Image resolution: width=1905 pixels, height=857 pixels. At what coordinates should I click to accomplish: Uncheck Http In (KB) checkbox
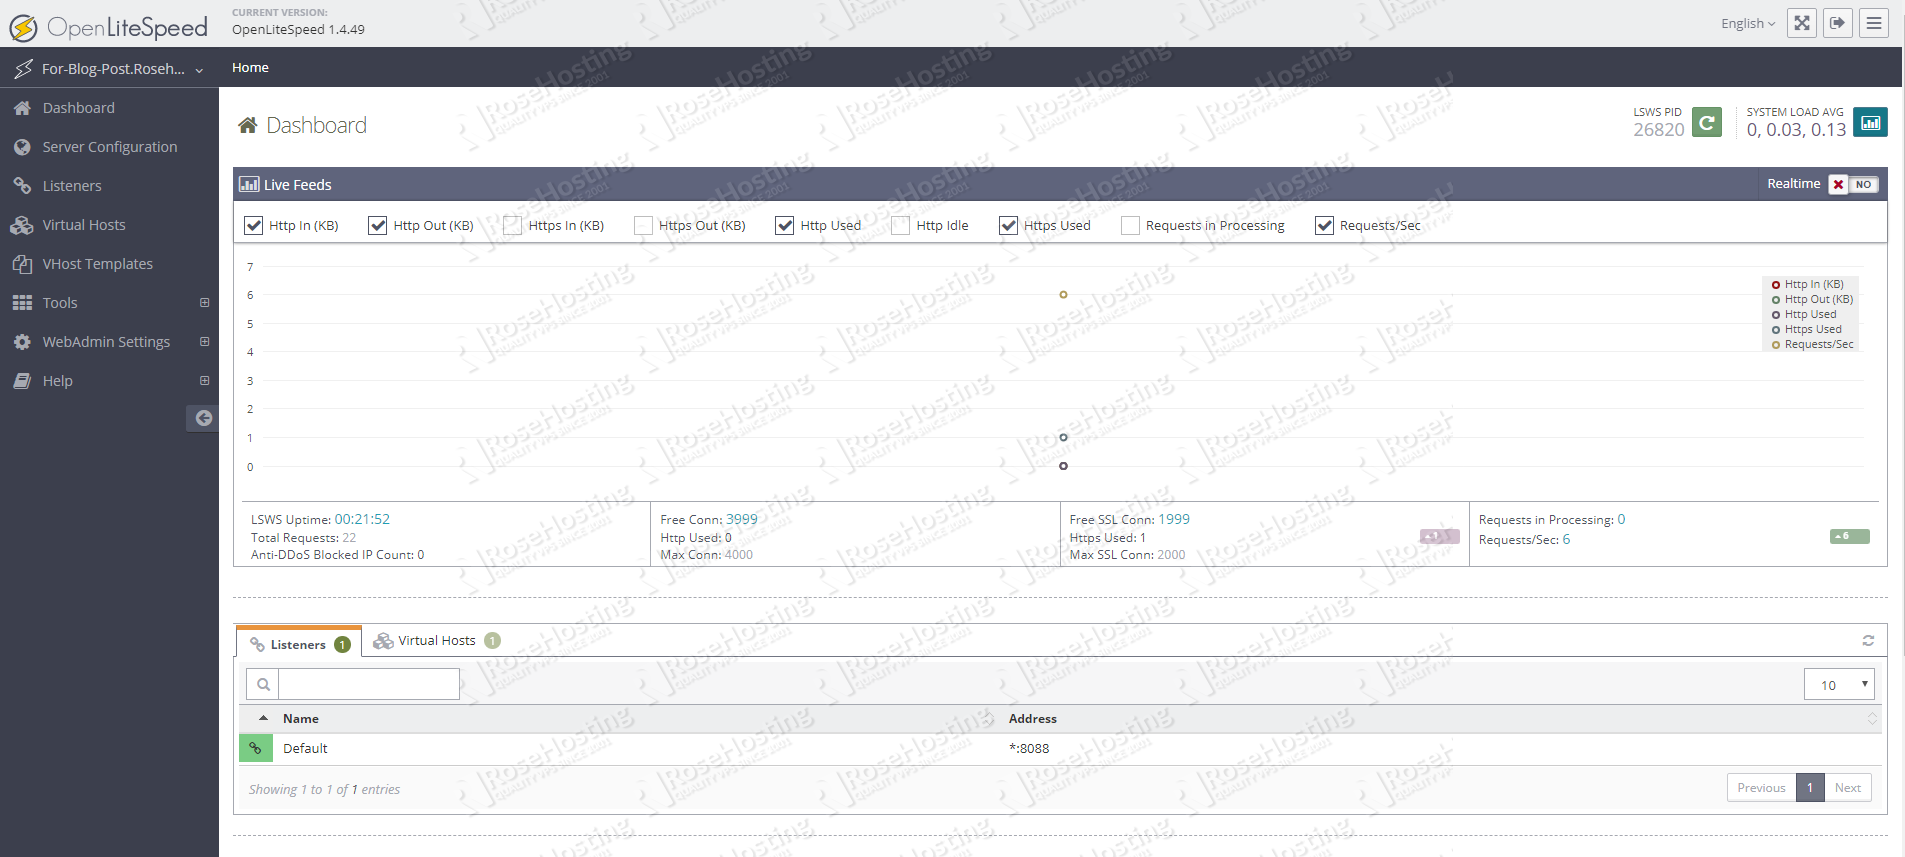point(254,226)
